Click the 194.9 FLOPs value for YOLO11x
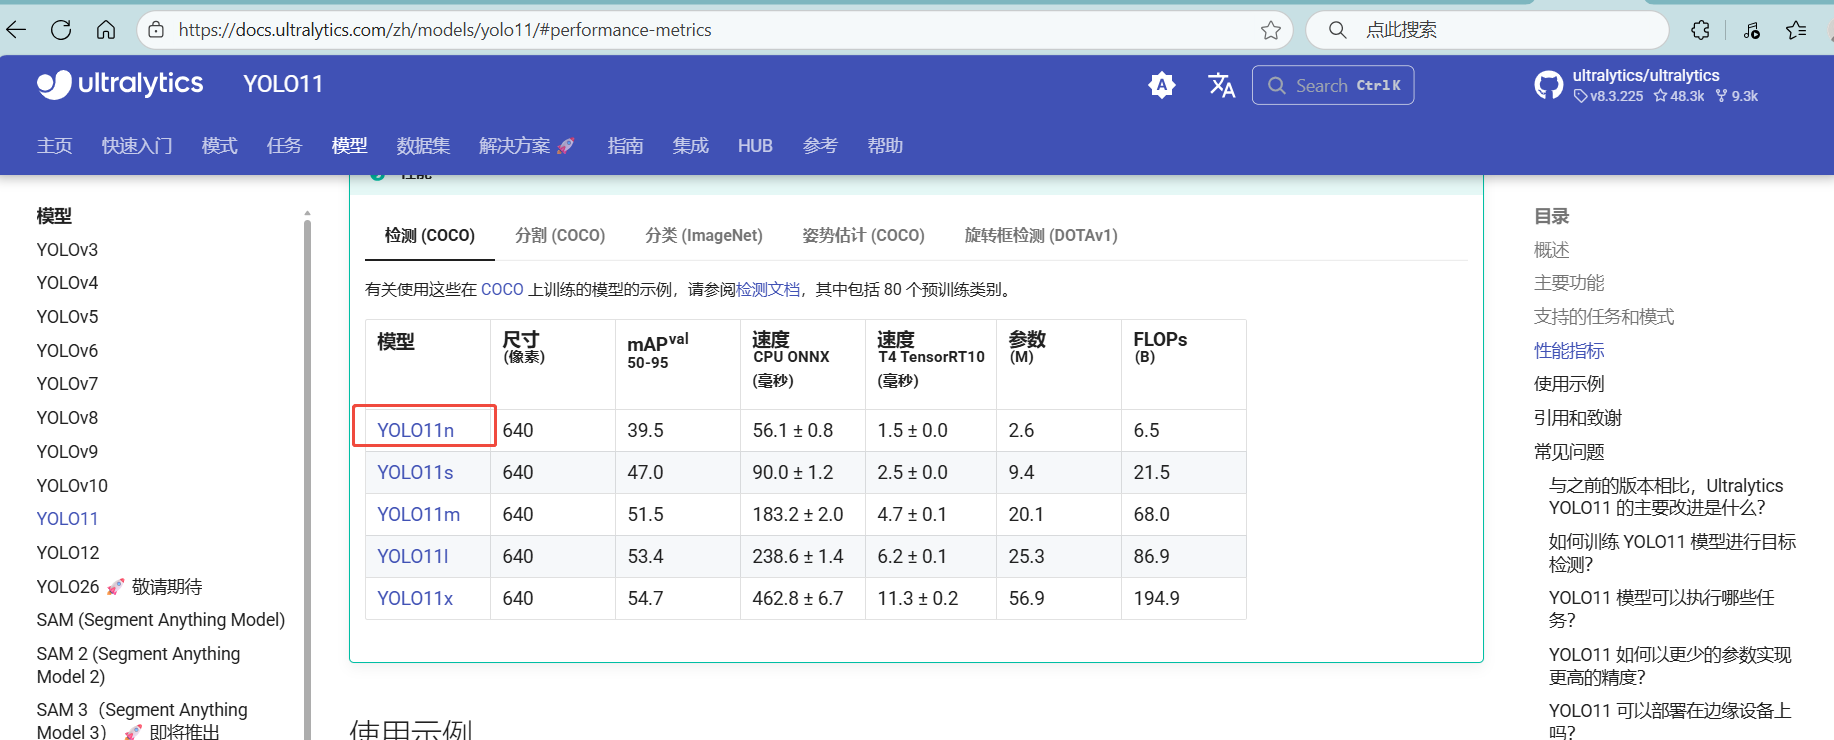The width and height of the screenshot is (1834, 740). point(1156,598)
